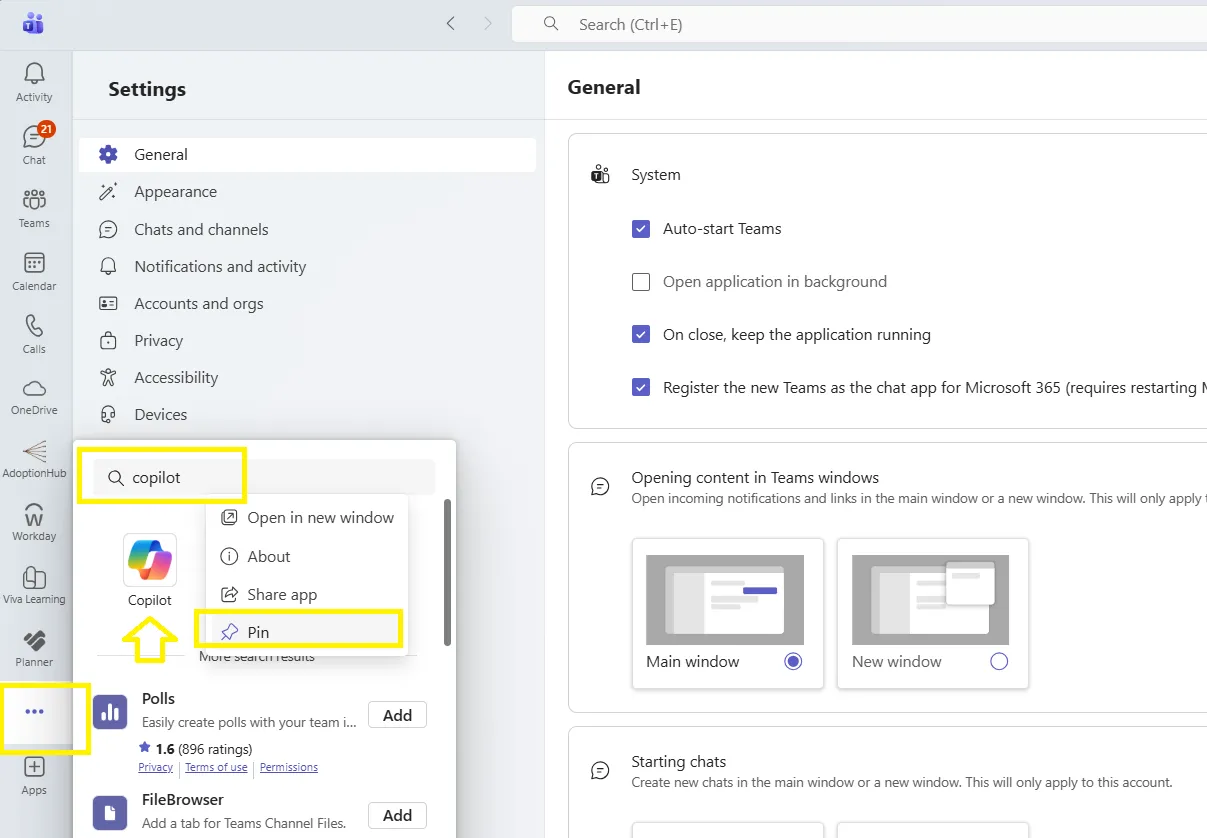Screen dimensions: 1207x838
Task: Select Pin from the context menu
Action: (x=258, y=632)
